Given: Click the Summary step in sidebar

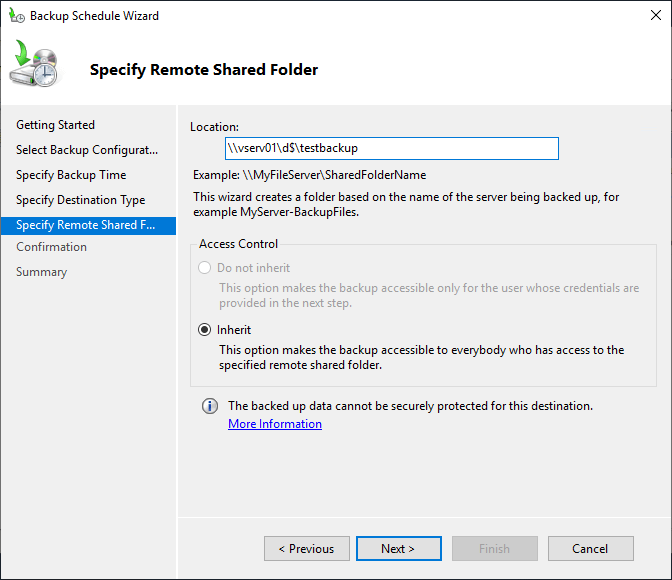Looking at the screenshot, I should pos(42,272).
